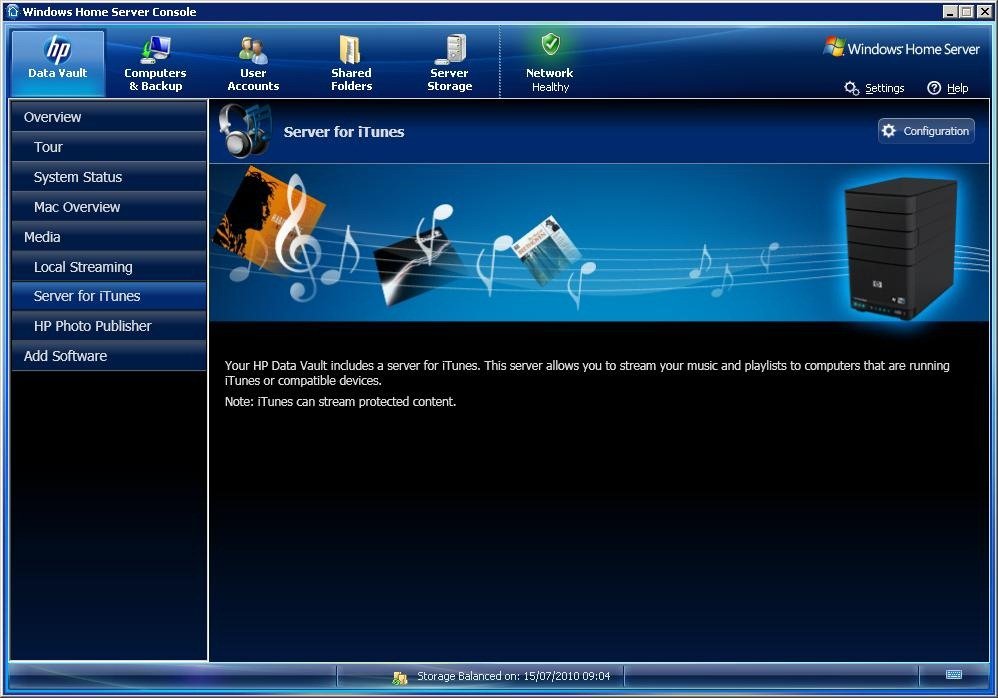Click the HP server tower image
Screen dimensions: 998x698
click(x=900, y=249)
